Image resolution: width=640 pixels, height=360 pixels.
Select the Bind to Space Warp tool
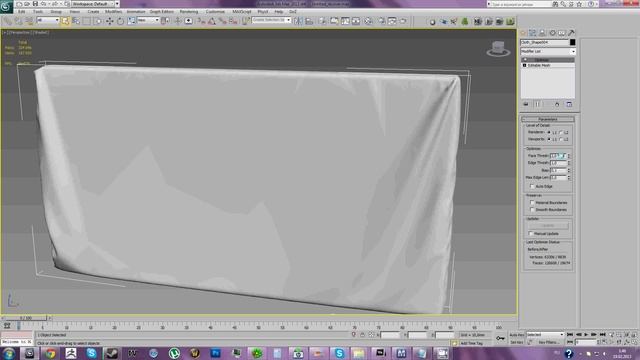pos(29,21)
